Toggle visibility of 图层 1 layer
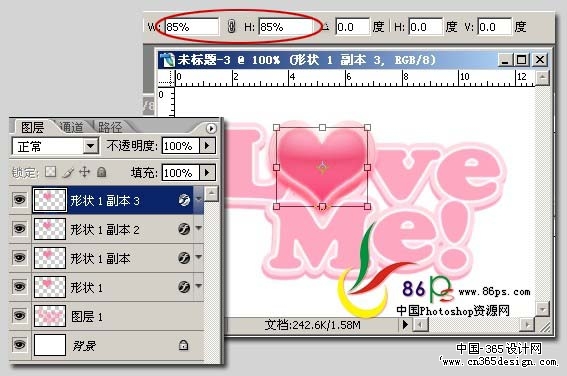The height and width of the screenshot is (376, 567). (20, 315)
